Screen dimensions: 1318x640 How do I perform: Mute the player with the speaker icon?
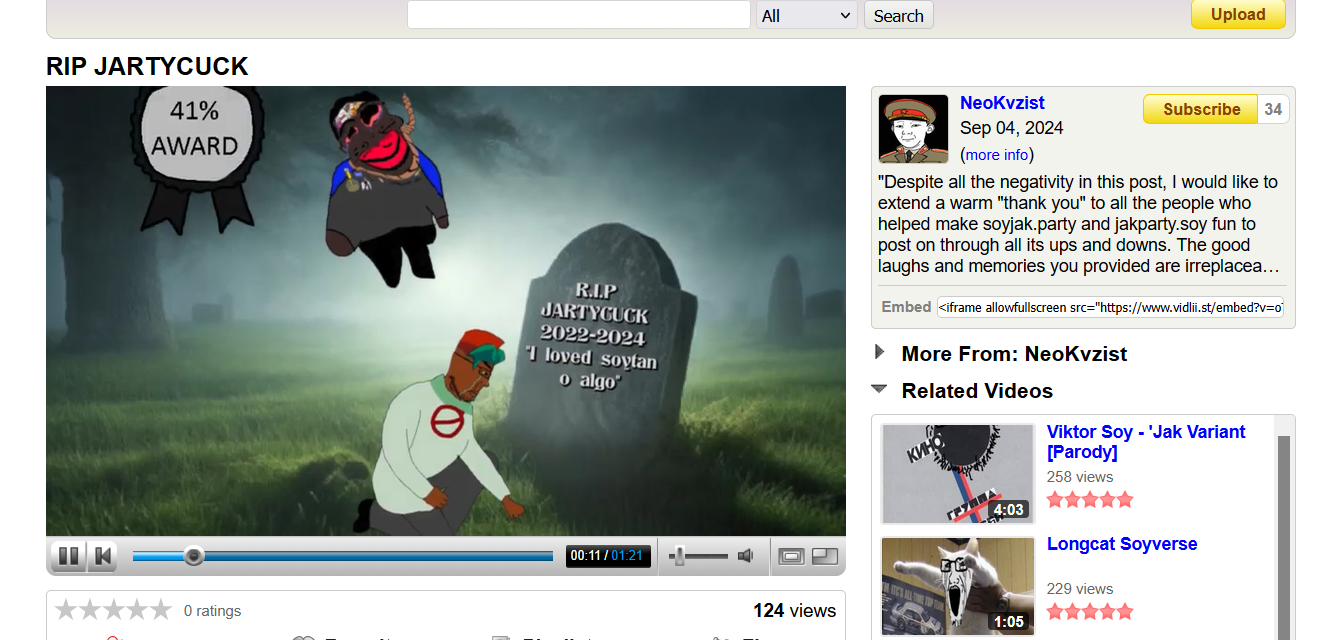coord(745,556)
